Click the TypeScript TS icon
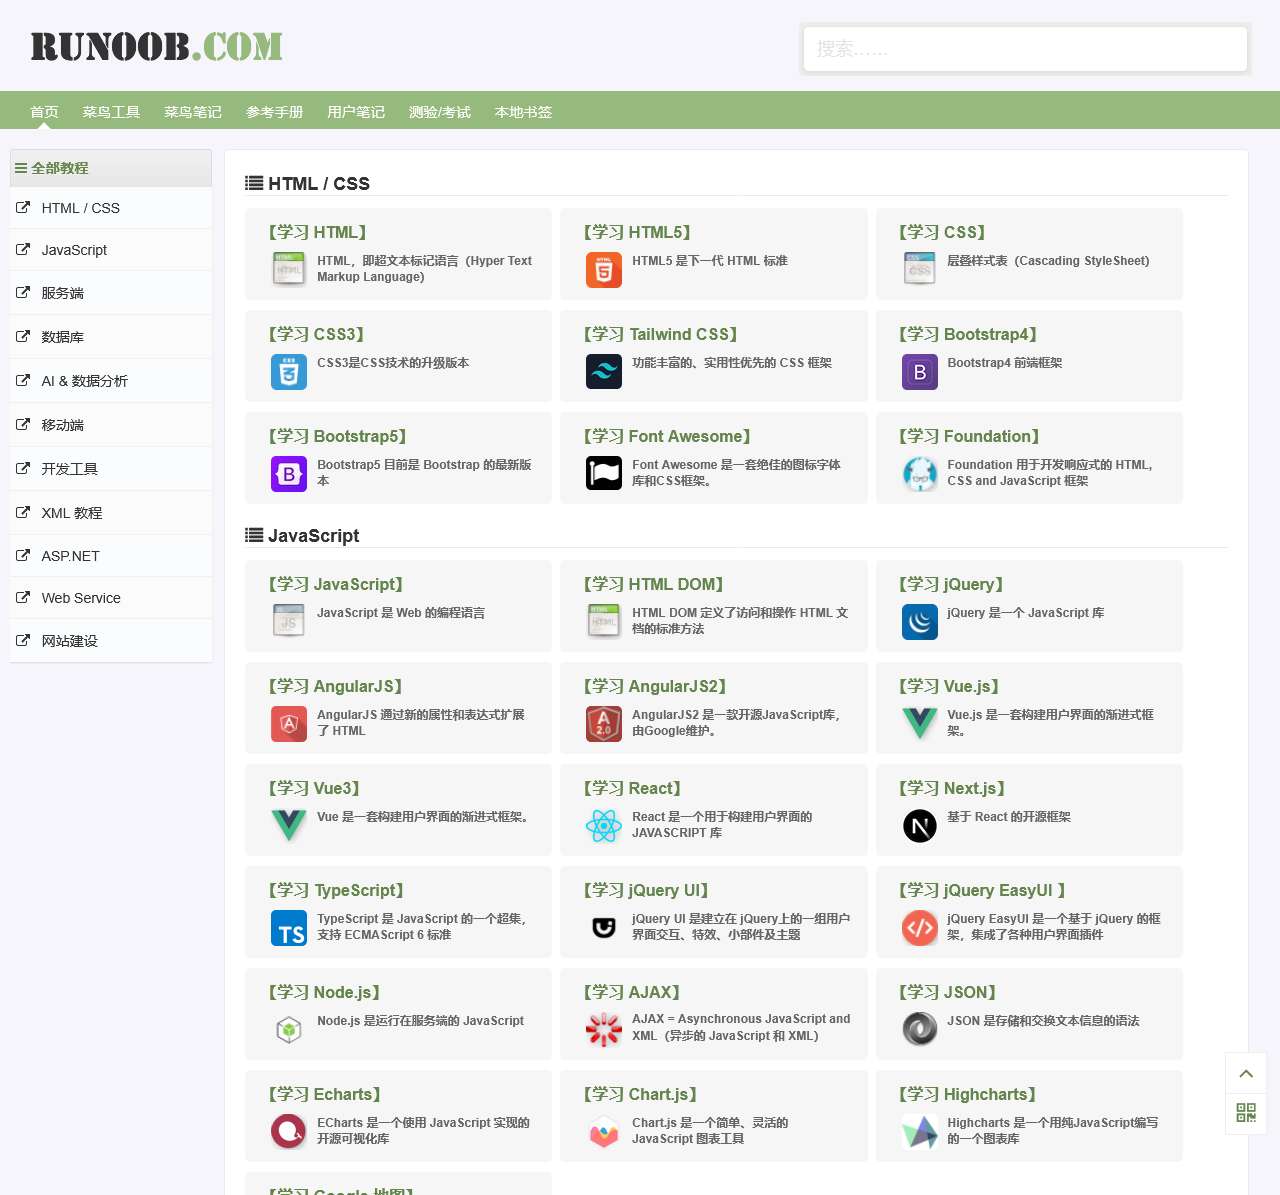 [x=289, y=928]
